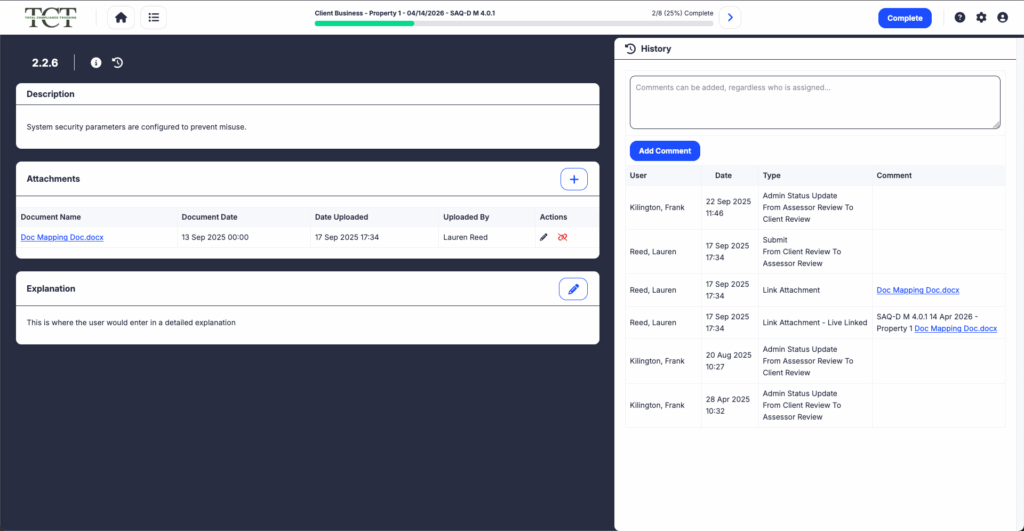Advance to next requirement with arrow button

(730, 17)
